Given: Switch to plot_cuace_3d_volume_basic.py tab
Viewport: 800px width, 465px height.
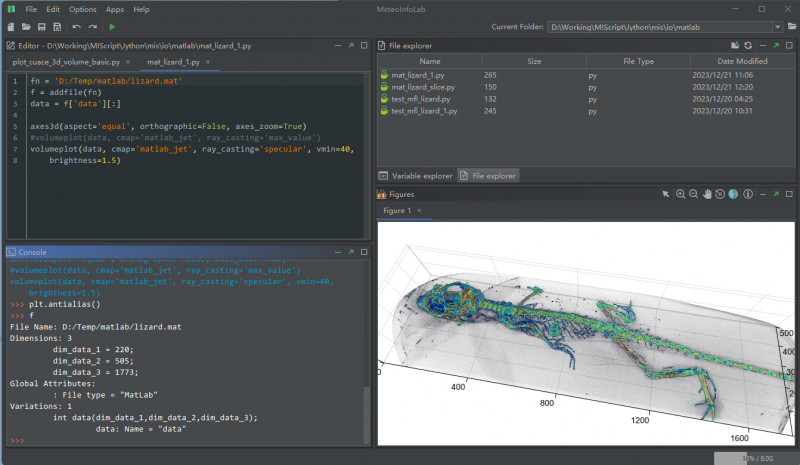Looking at the screenshot, I should pyautogui.click(x=66, y=62).
